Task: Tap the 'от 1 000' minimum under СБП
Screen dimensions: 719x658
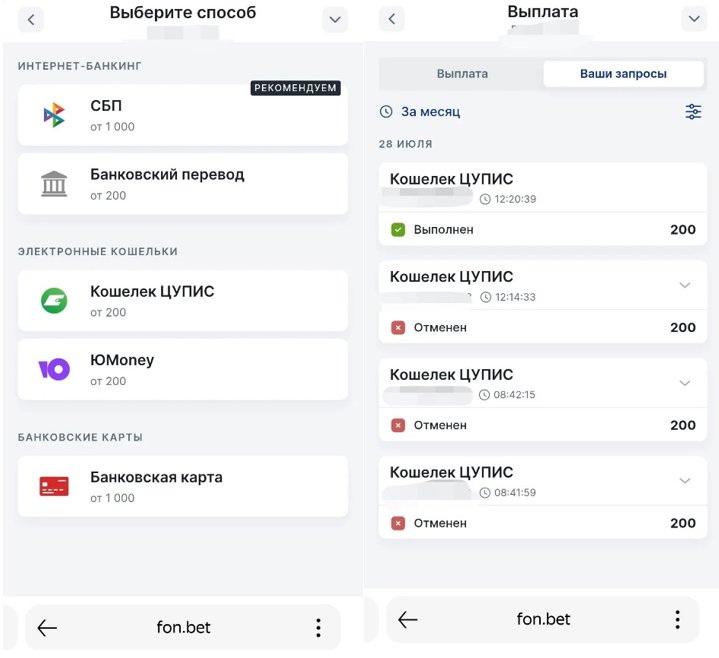Action: pyautogui.click(x=112, y=127)
